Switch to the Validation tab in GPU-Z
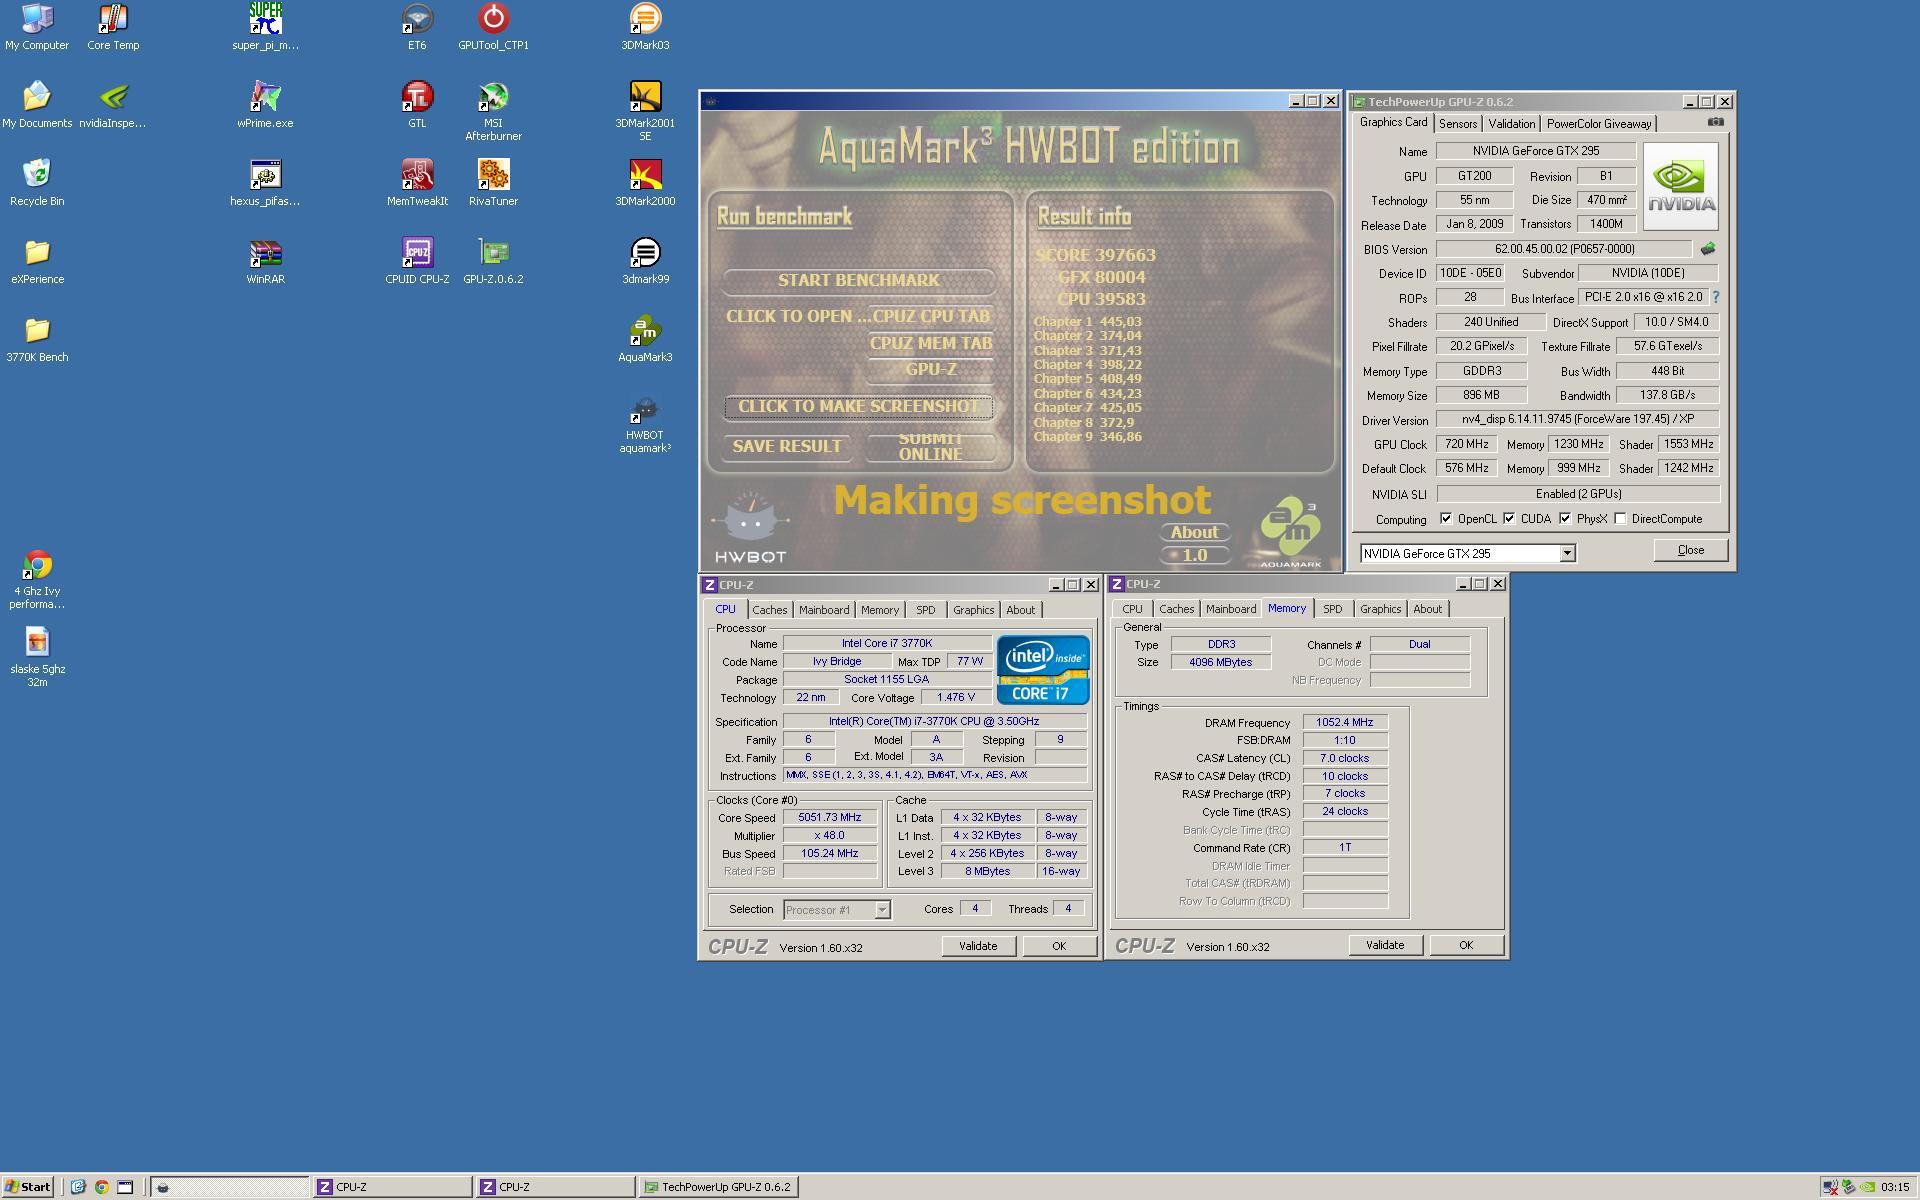The height and width of the screenshot is (1200, 1920). coord(1511,124)
